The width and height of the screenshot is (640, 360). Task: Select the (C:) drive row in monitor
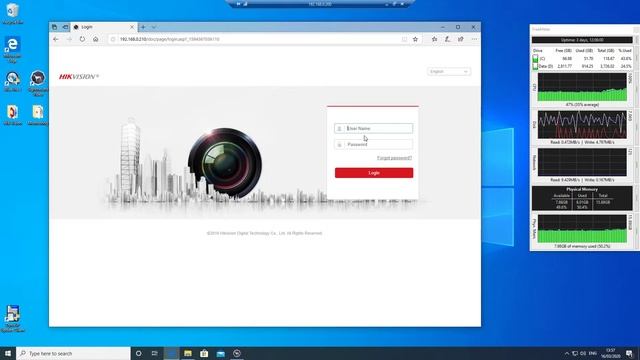click(582, 59)
